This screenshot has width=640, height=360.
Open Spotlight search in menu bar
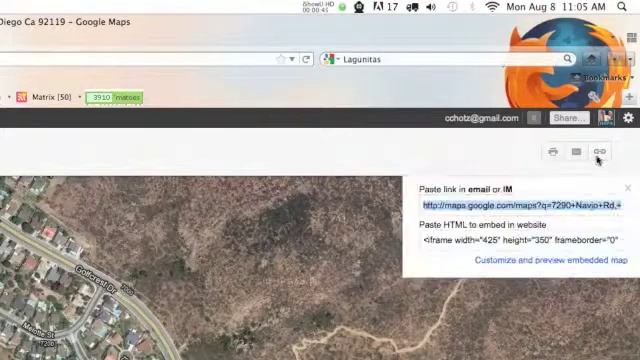pos(622,7)
